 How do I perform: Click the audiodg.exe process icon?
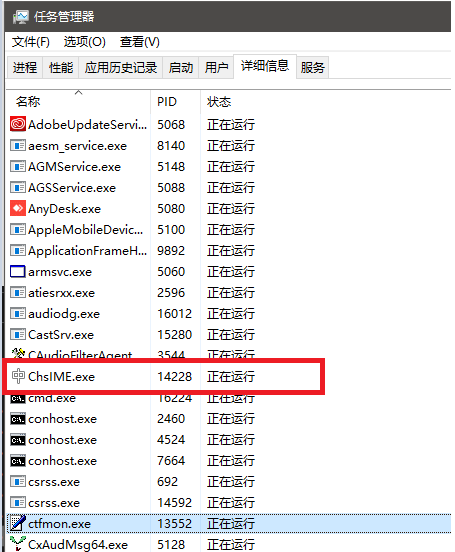coord(18,314)
